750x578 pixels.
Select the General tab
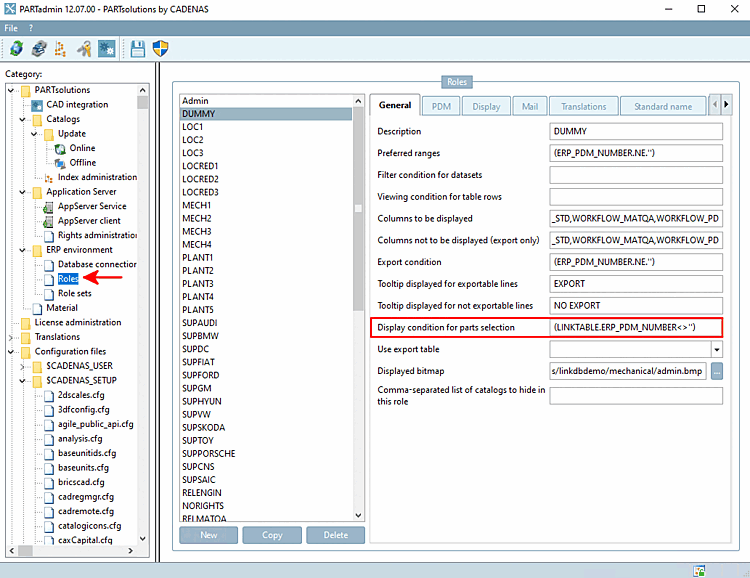395,105
